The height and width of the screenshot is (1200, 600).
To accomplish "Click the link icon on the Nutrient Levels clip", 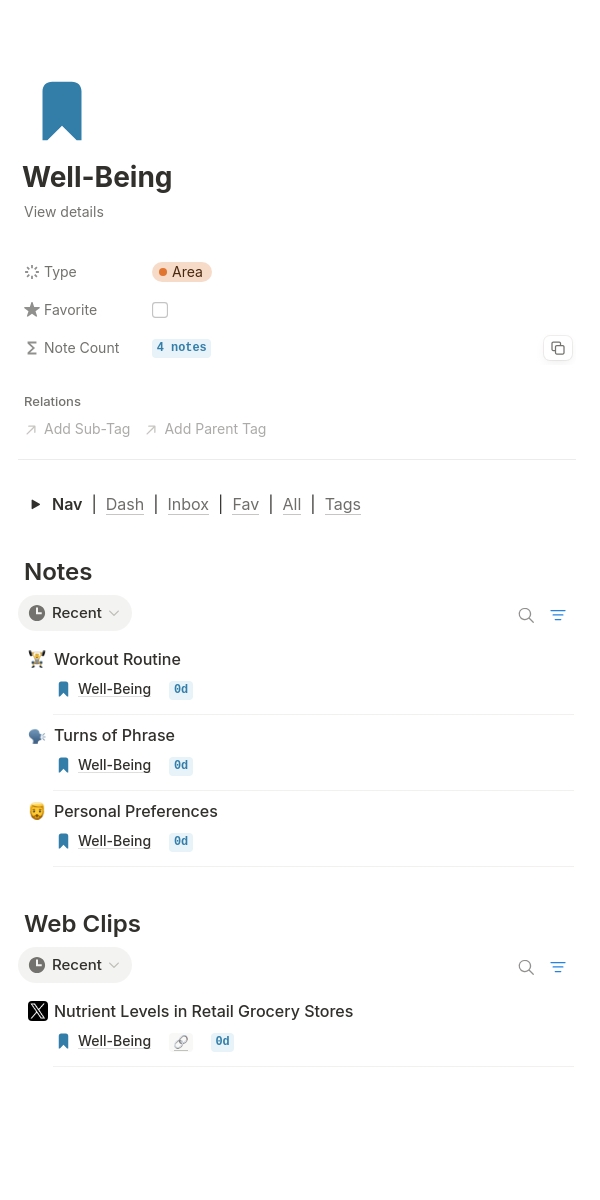I will (x=181, y=1042).
